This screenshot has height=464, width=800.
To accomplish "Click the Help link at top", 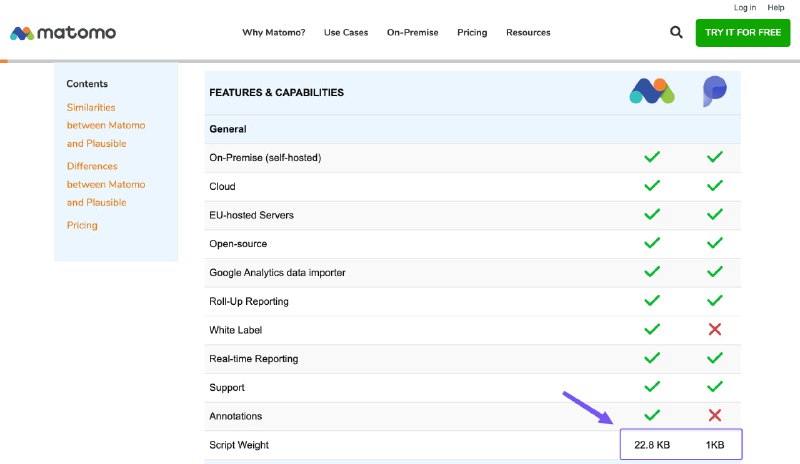I will (x=776, y=8).
